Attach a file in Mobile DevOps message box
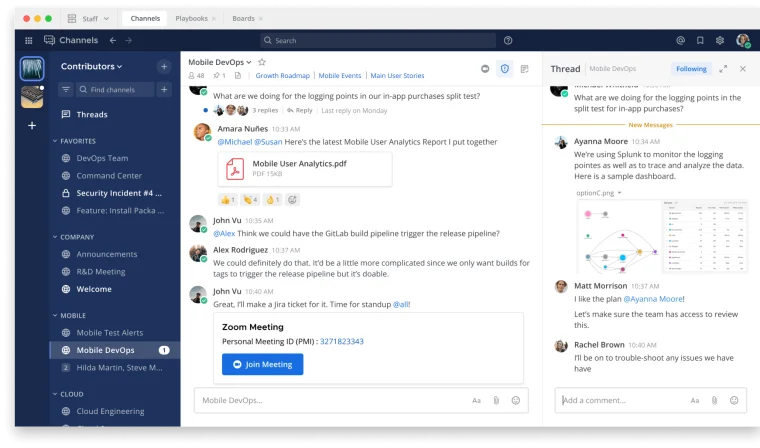The height and width of the screenshot is (448, 760). [x=496, y=400]
